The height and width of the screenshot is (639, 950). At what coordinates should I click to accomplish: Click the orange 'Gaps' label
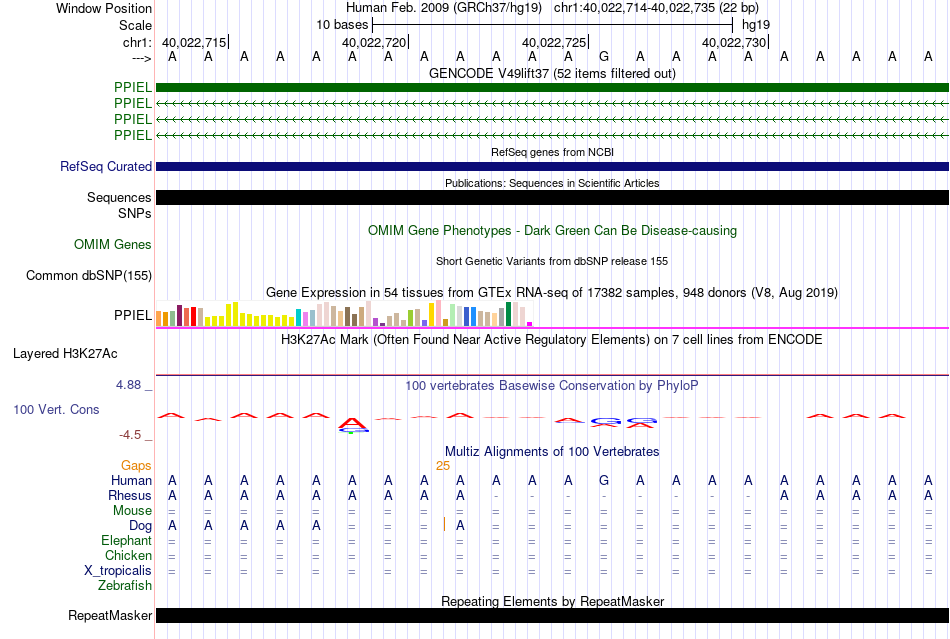[136, 465]
